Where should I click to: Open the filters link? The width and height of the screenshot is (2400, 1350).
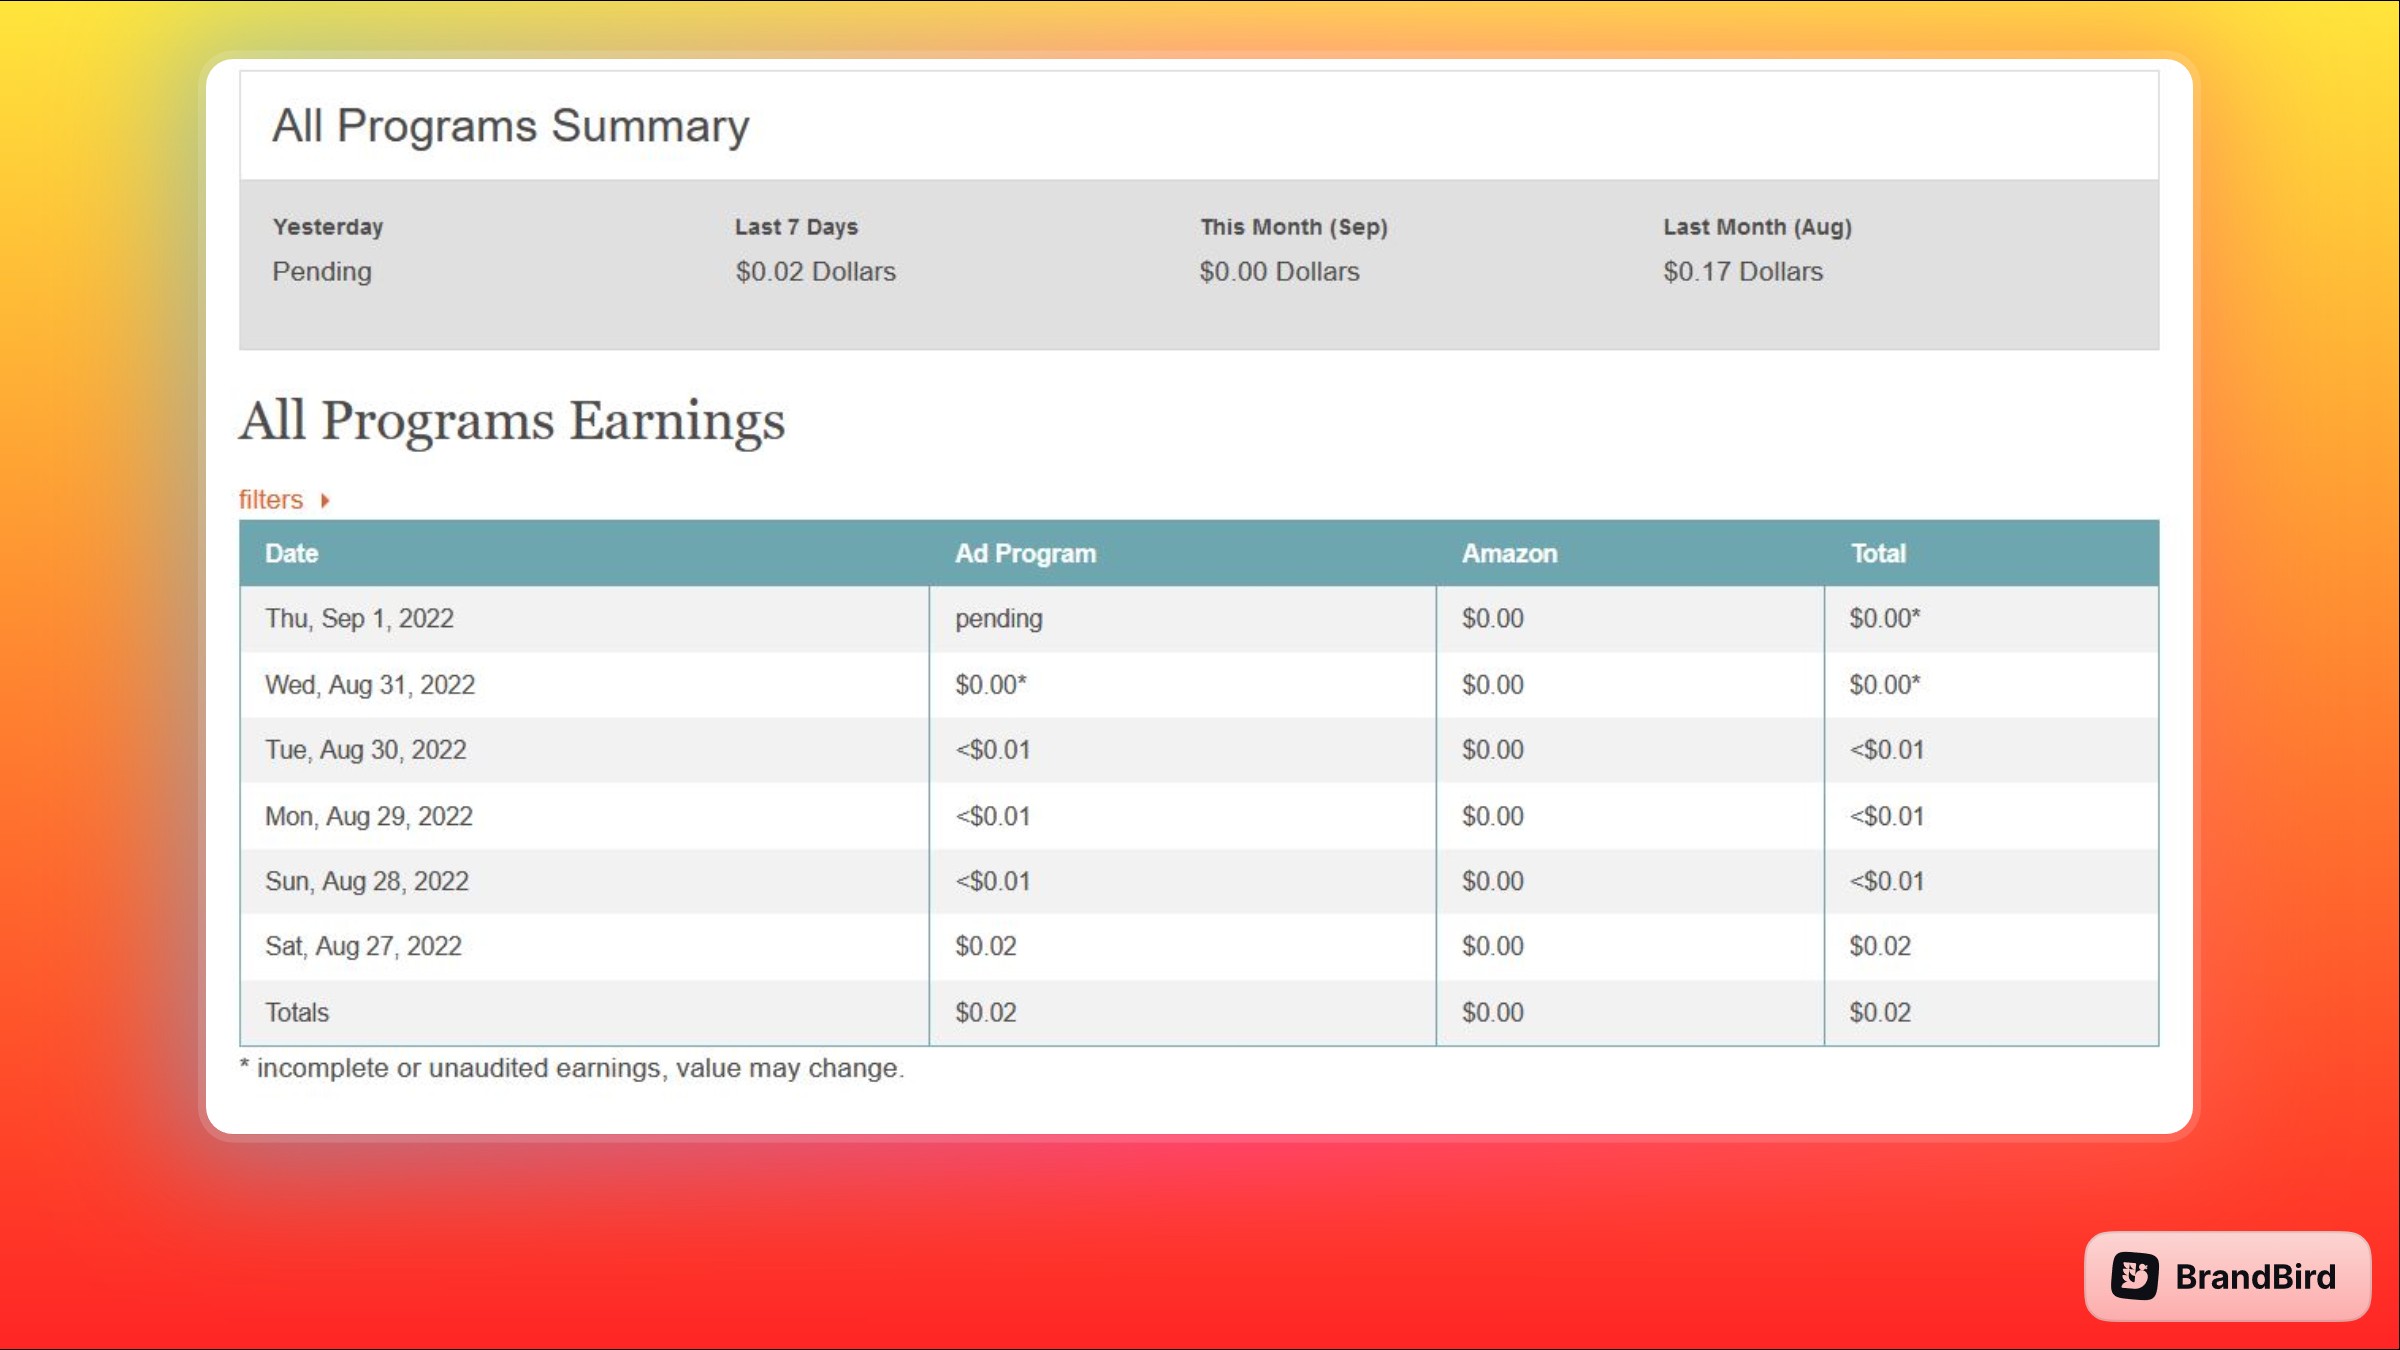pos(271,499)
